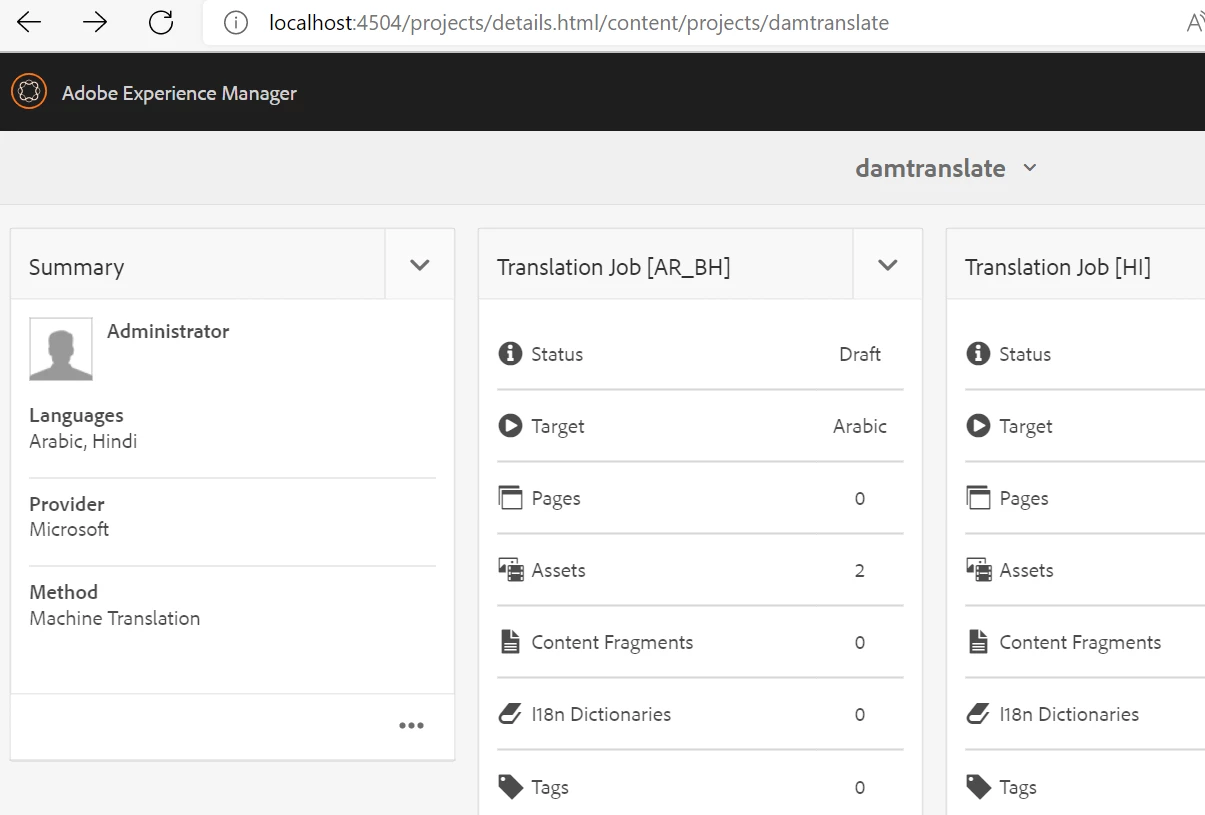Click Tags icon in AR_BH job
Image resolution: width=1205 pixels, height=815 pixels.
tap(510, 787)
